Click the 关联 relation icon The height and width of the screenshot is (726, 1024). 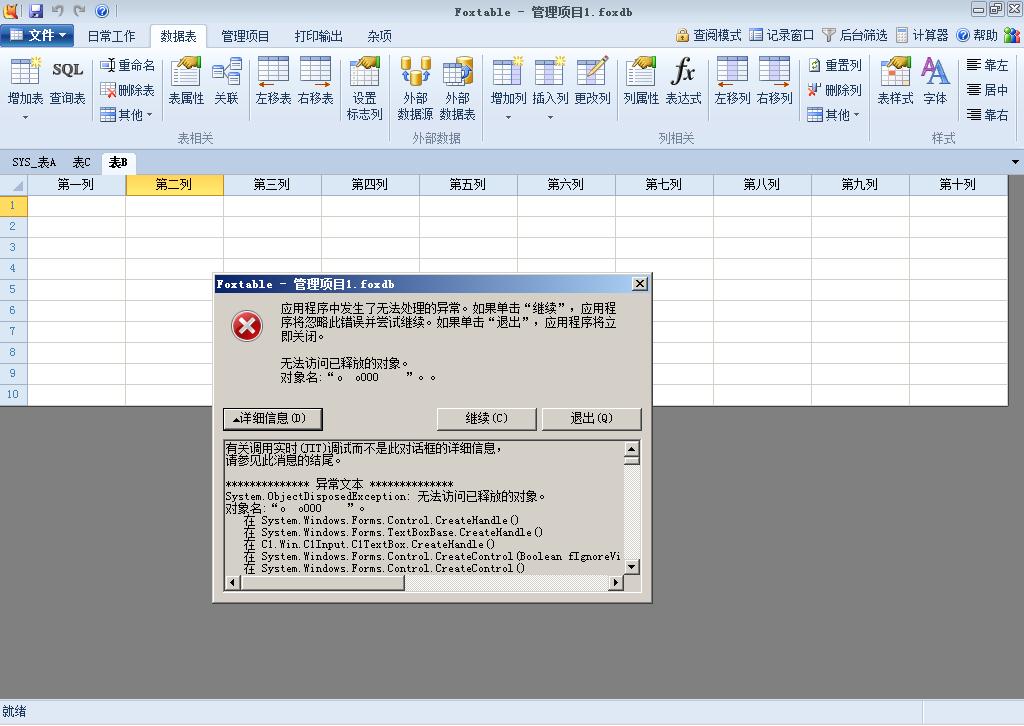pyautogui.click(x=227, y=82)
